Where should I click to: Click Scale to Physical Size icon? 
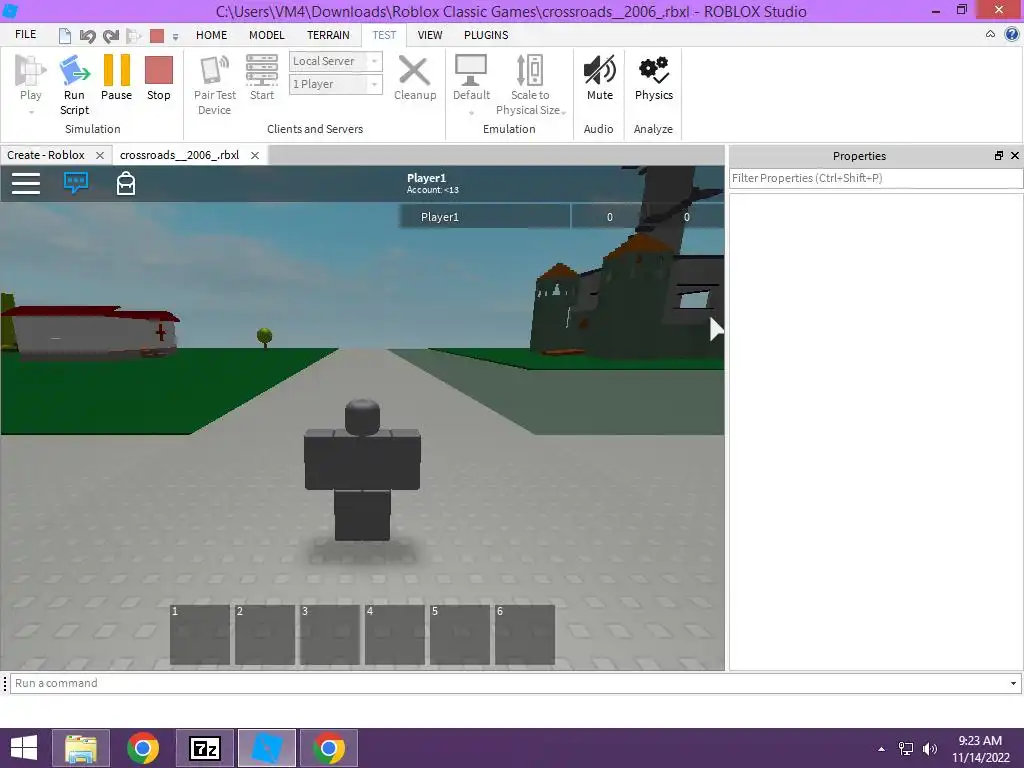(530, 71)
